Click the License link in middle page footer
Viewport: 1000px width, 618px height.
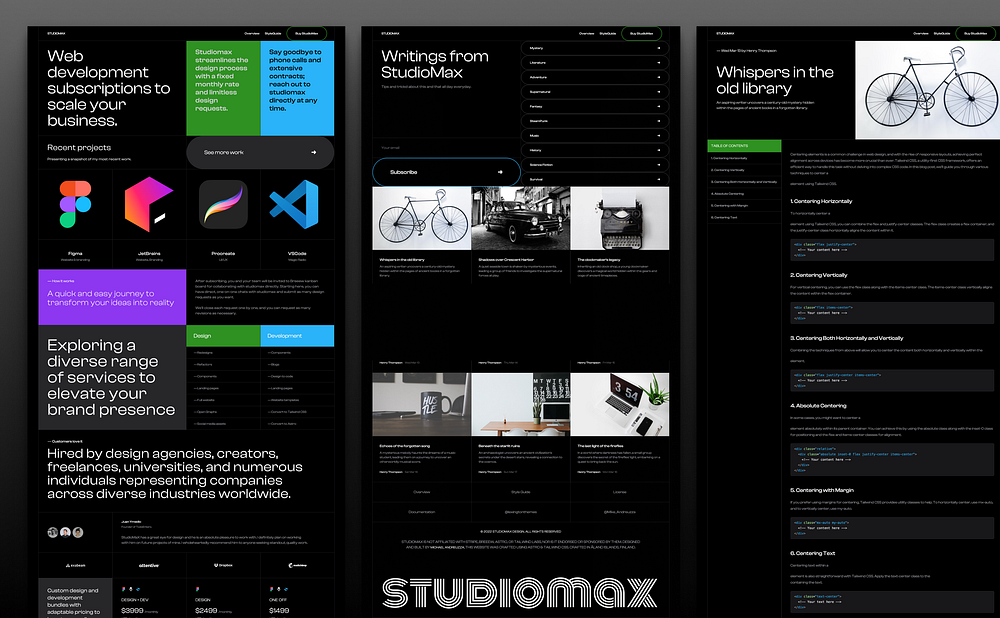620,492
